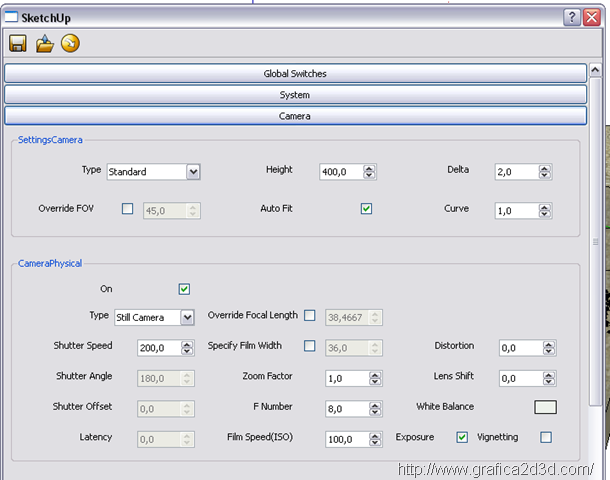
Task: Toggle the Auto Fit checkbox
Action: tap(366, 209)
